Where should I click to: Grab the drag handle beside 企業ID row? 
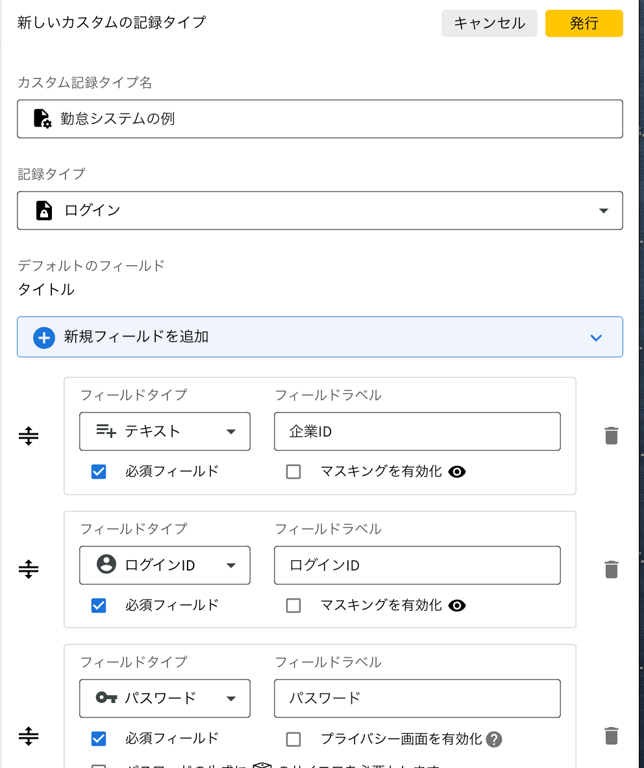(x=29, y=436)
